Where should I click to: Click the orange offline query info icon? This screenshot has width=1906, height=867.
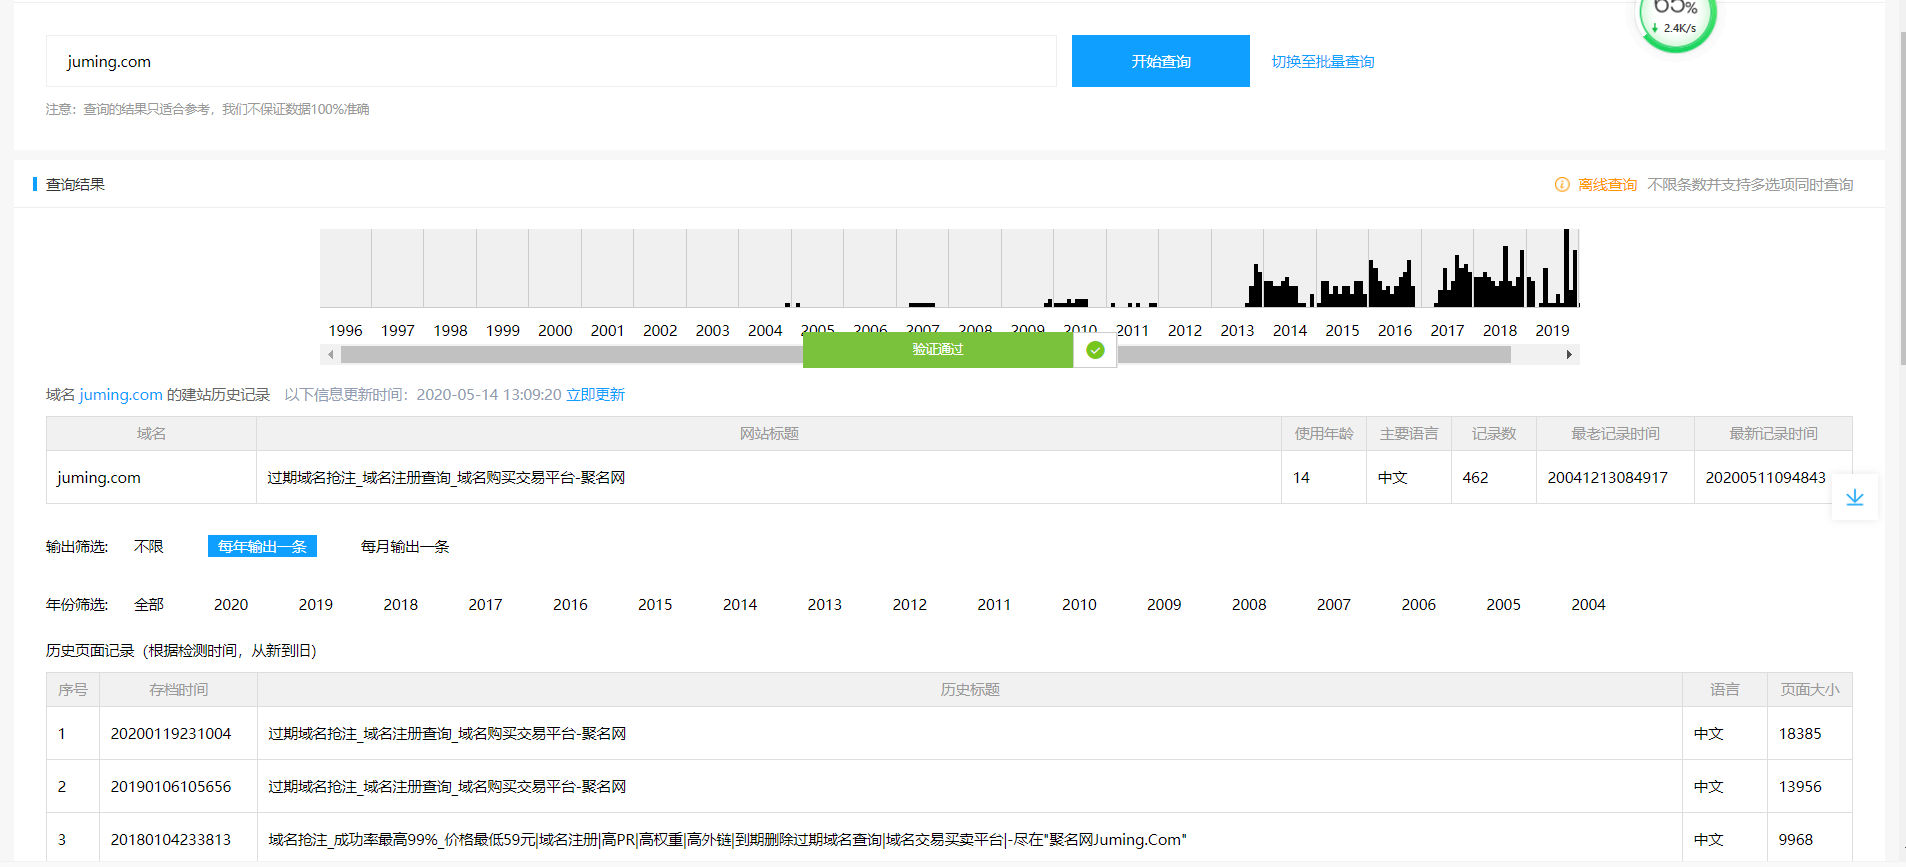click(x=1561, y=185)
